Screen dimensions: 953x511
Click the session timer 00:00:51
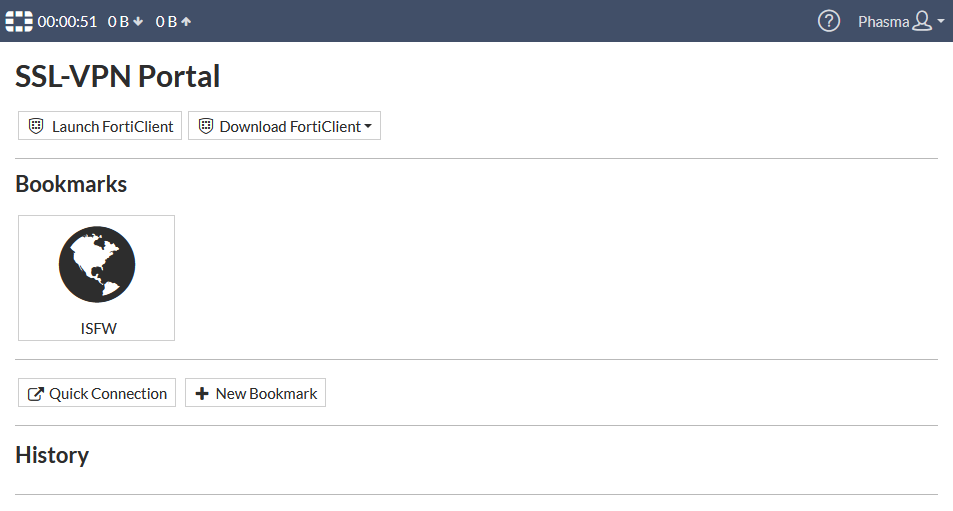67,22
